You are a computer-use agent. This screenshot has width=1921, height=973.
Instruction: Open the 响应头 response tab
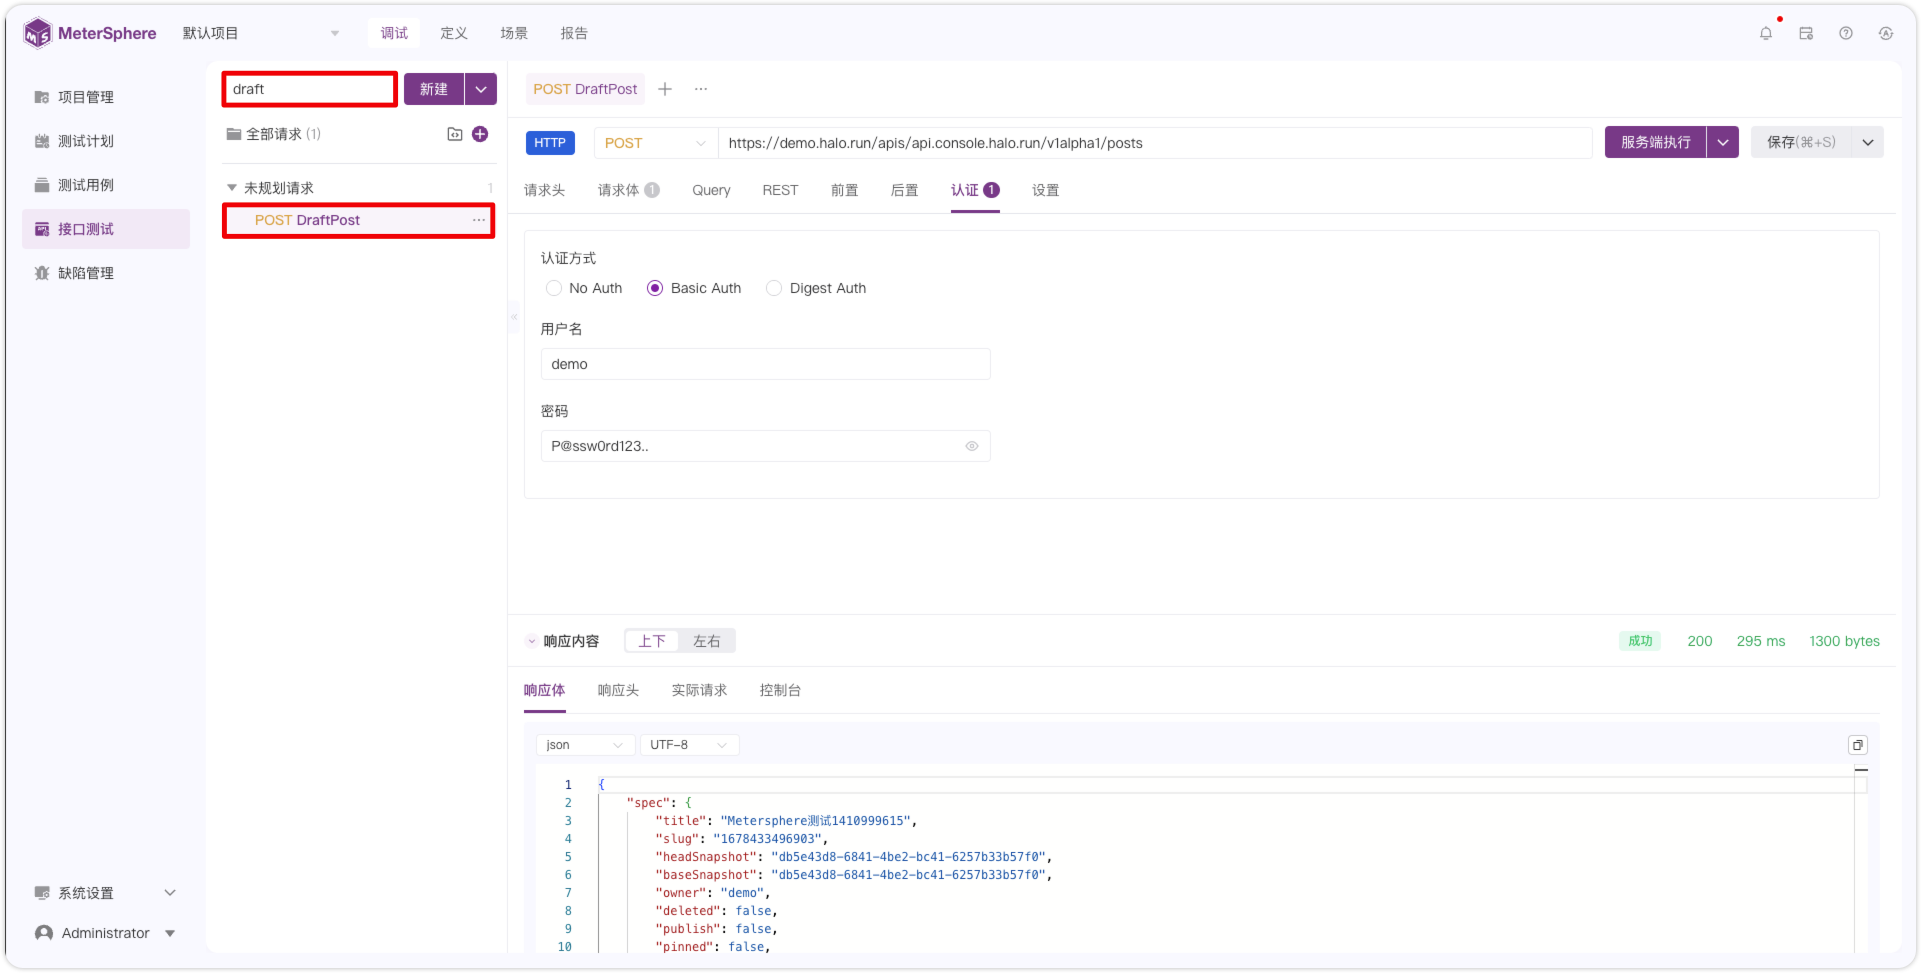pos(618,690)
